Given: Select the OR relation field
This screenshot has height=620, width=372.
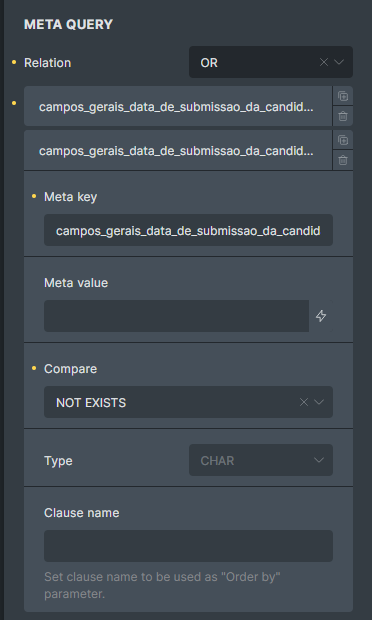Looking at the screenshot, I should pyautogui.click(x=271, y=62).
